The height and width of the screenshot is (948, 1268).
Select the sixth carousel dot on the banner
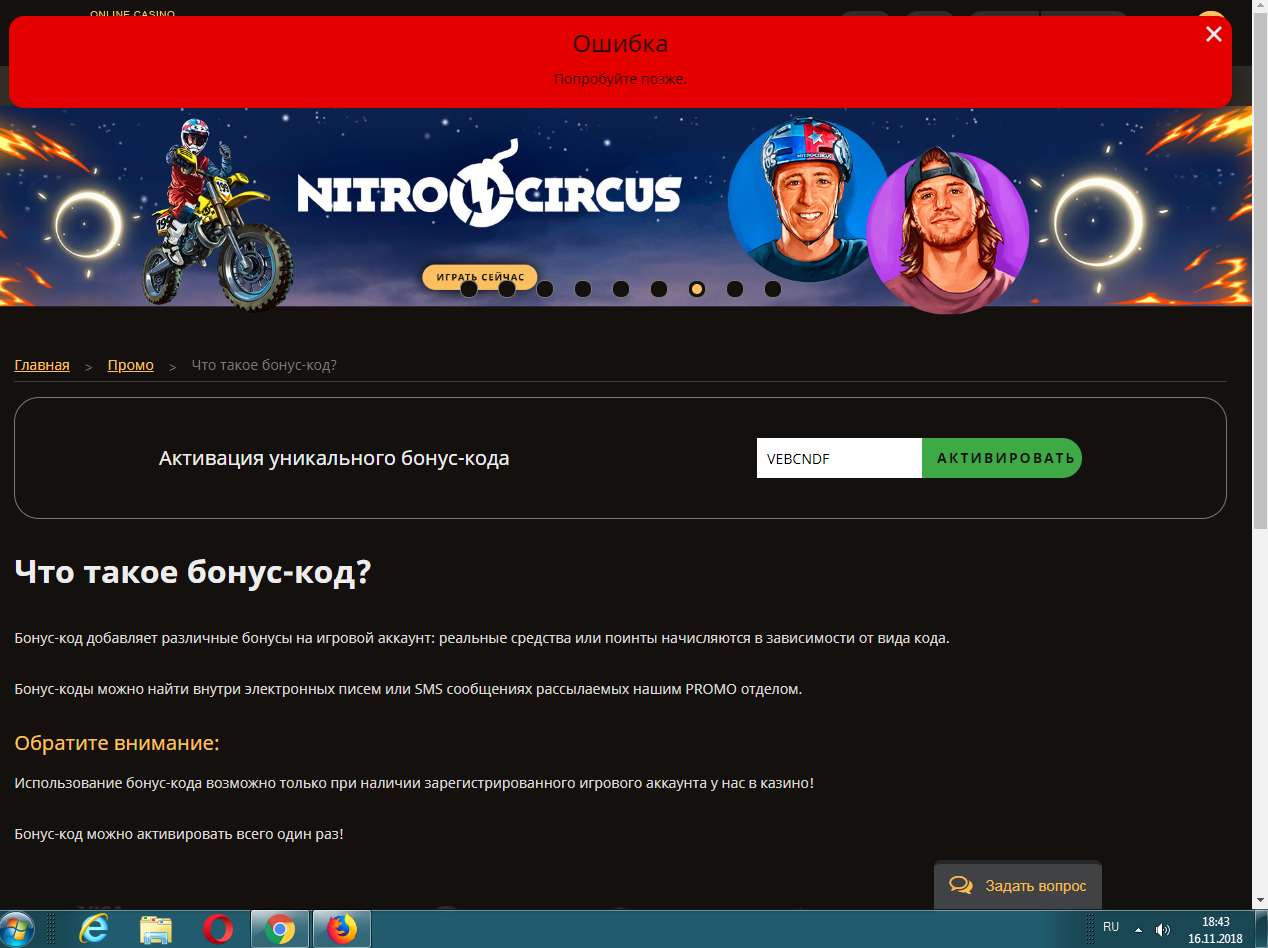pyautogui.click(x=659, y=289)
